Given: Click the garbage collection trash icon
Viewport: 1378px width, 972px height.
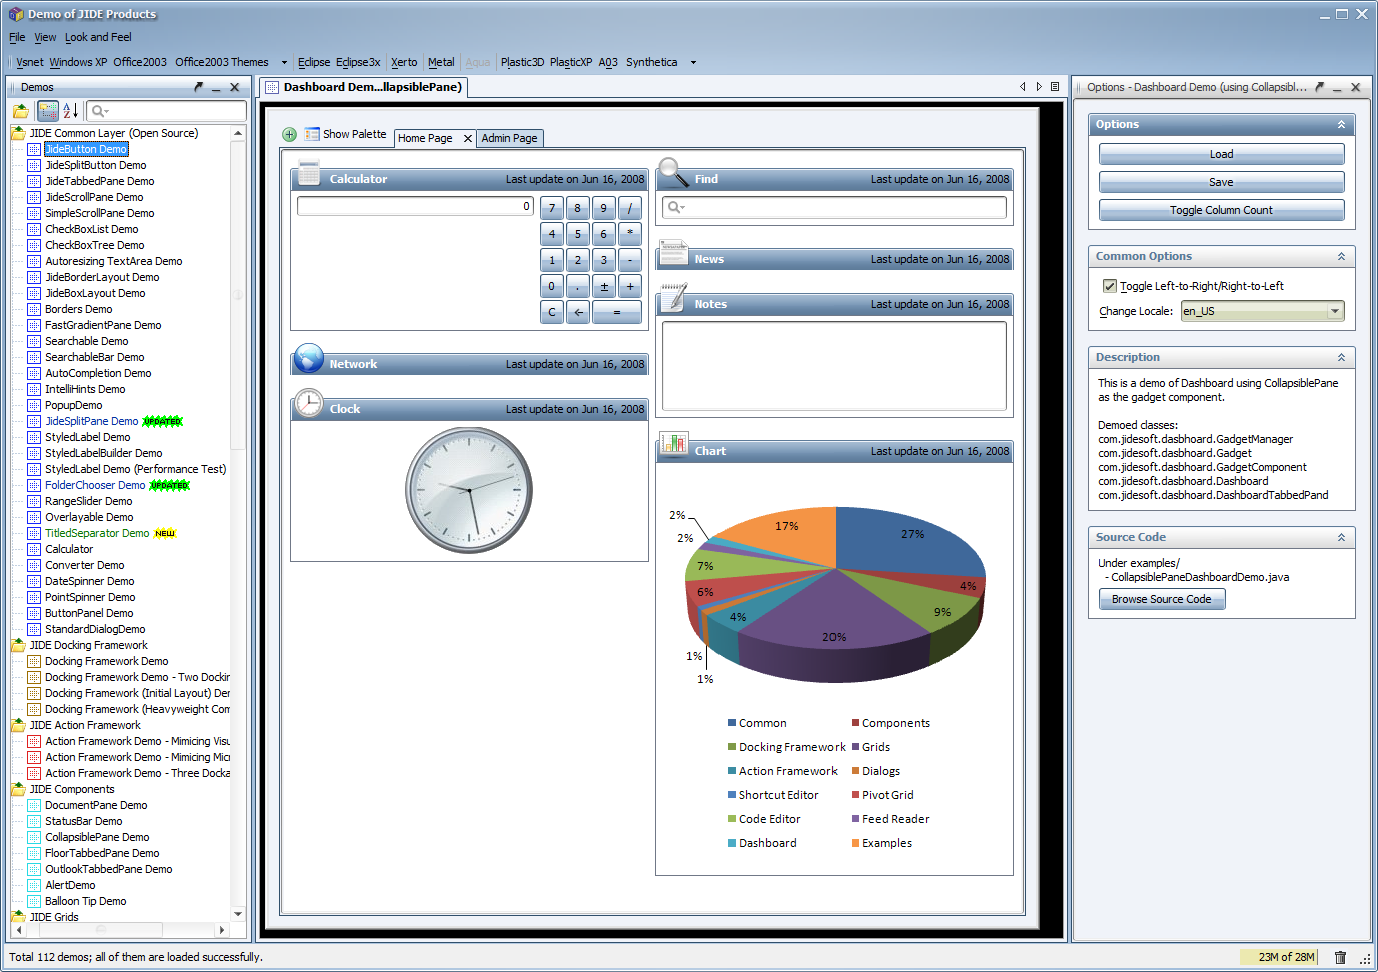Looking at the screenshot, I should click(x=1340, y=957).
